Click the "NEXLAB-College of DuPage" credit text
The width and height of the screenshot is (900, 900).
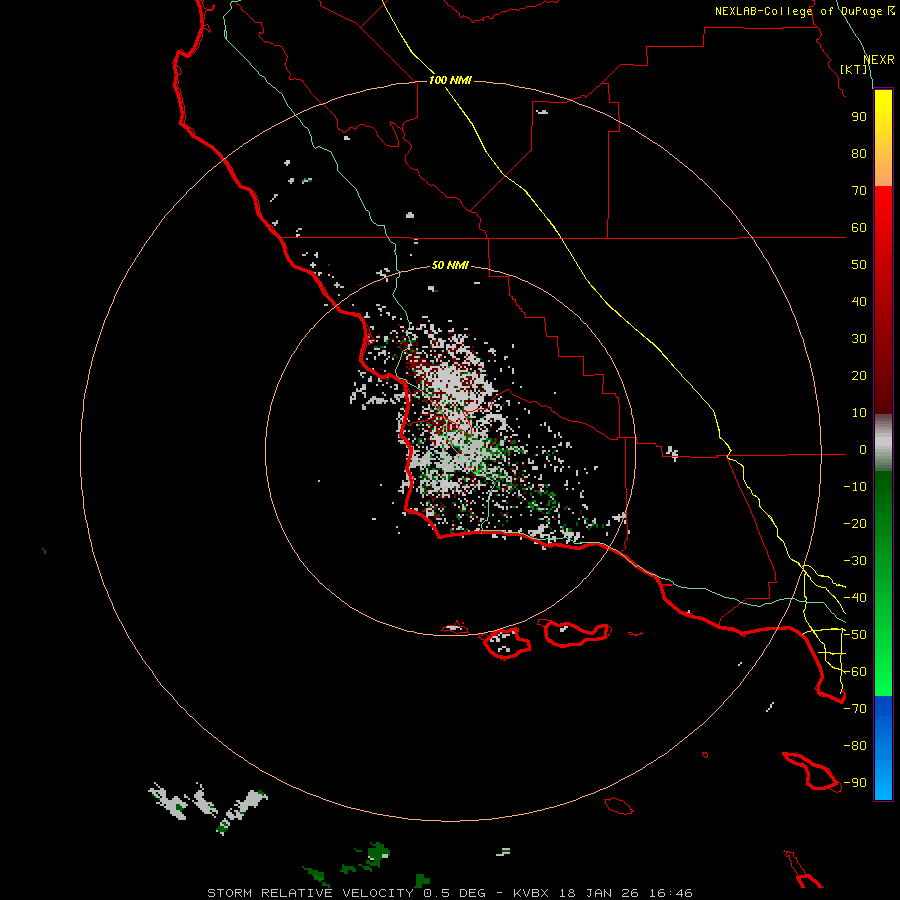tap(800, 11)
